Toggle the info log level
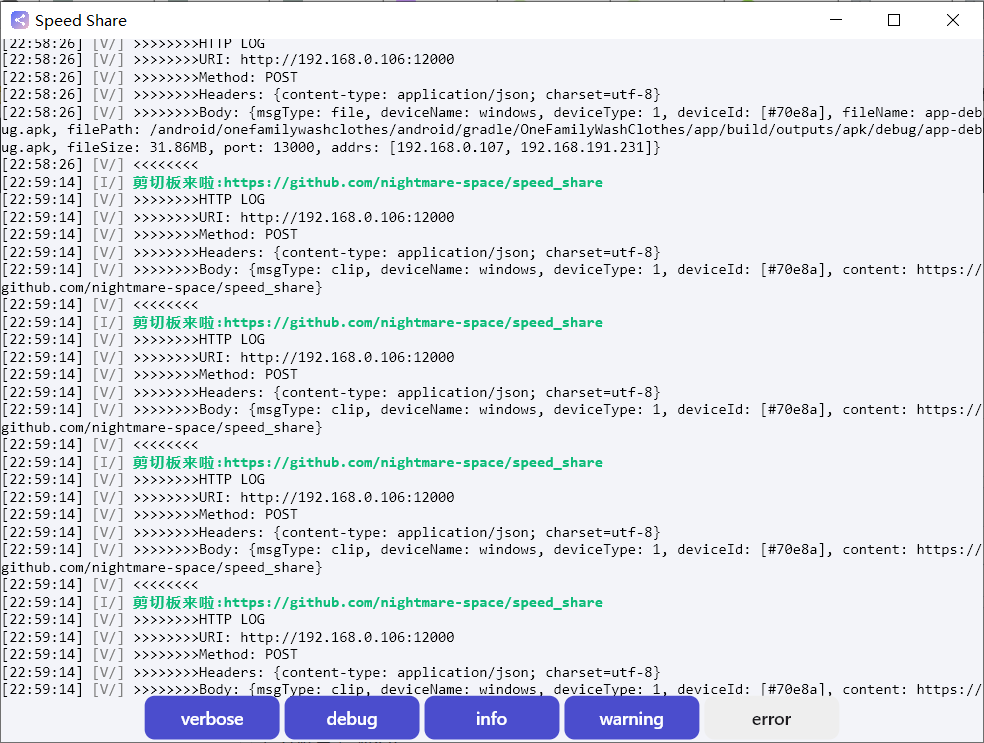Viewport: 984px width, 743px height. point(491,718)
